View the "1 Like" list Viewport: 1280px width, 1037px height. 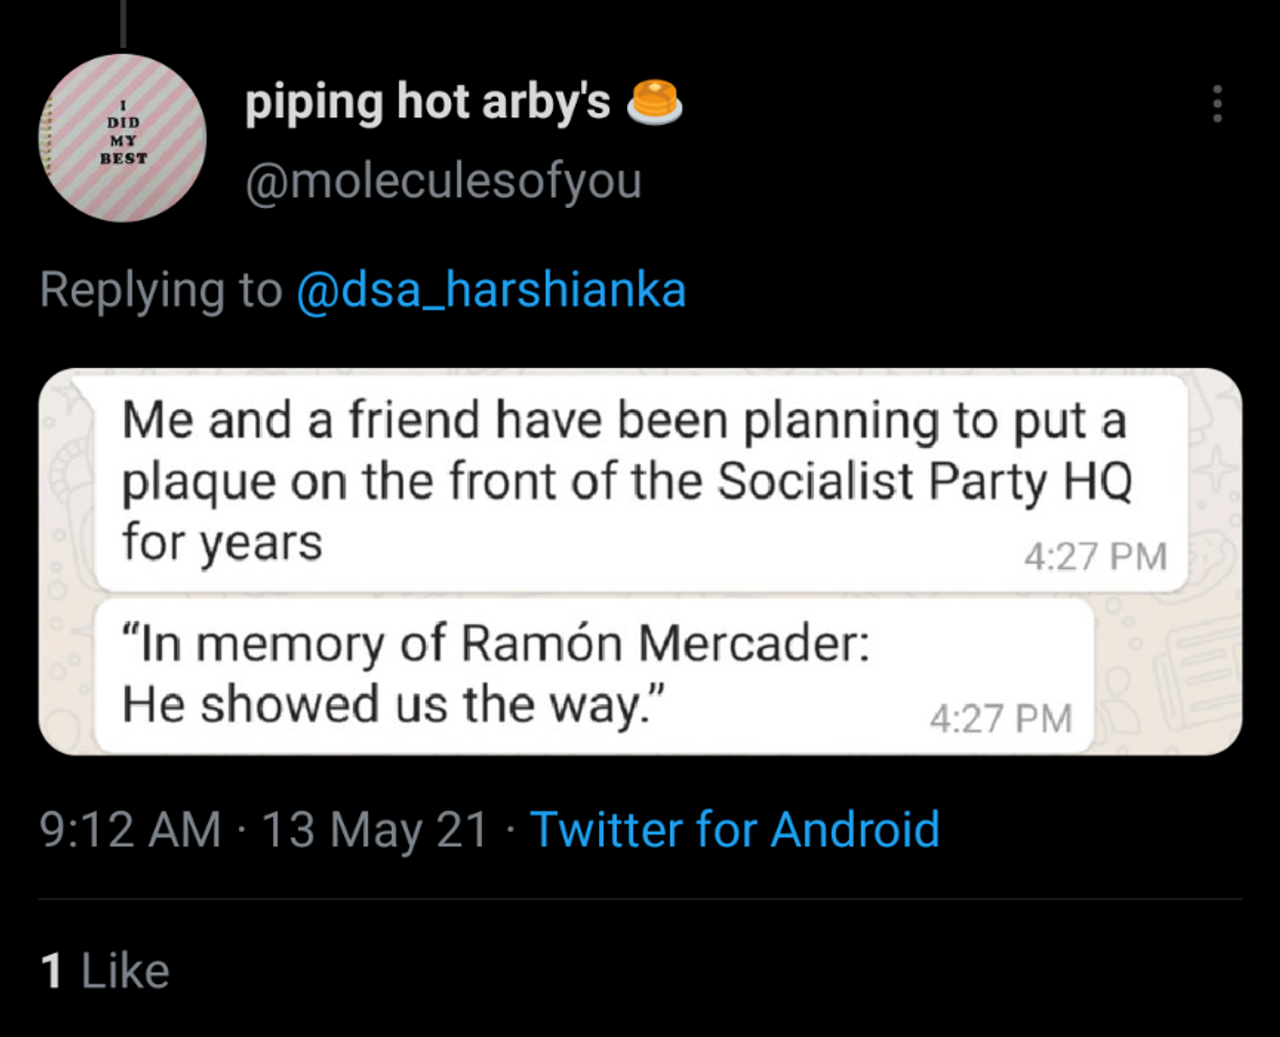(x=105, y=971)
